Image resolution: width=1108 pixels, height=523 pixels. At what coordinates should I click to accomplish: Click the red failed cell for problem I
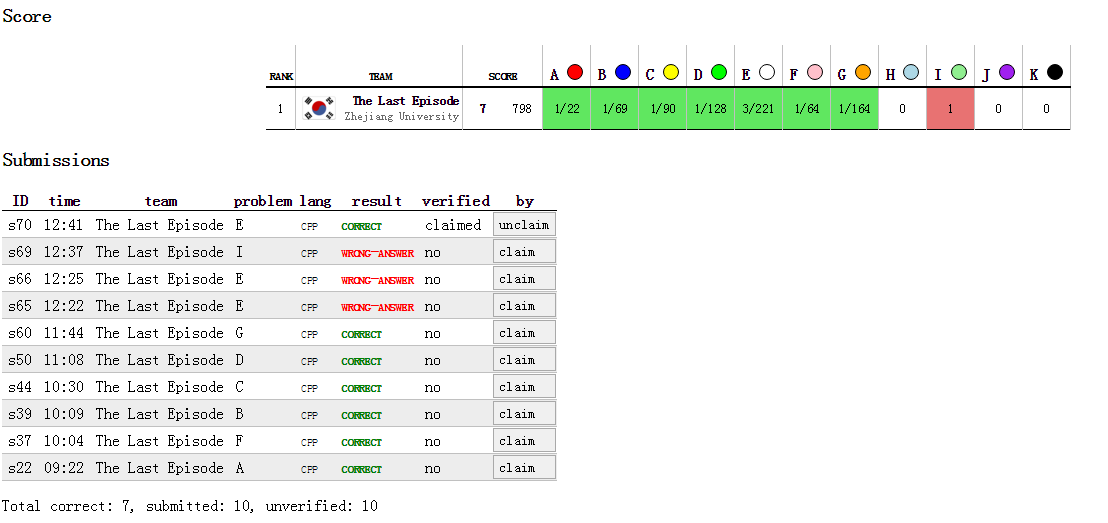point(950,109)
